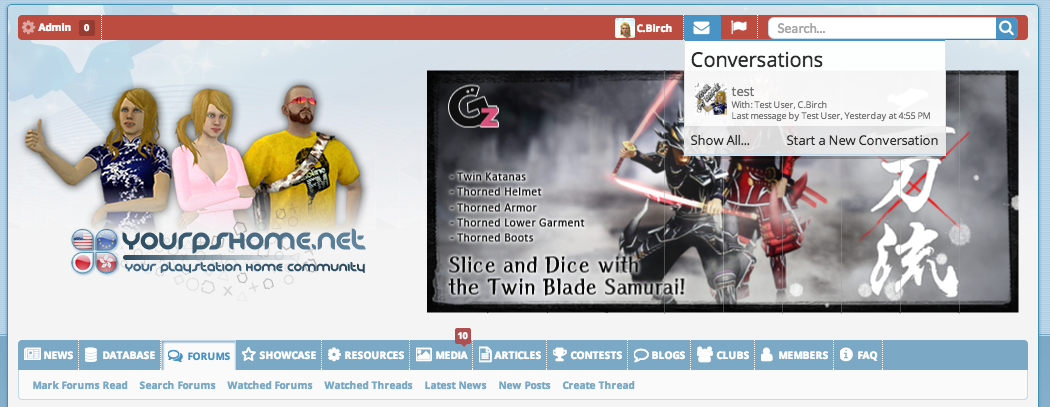Click the Showcase star icon
Image resolution: width=1050 pixels, height=407 pixels.
[248, 355]
